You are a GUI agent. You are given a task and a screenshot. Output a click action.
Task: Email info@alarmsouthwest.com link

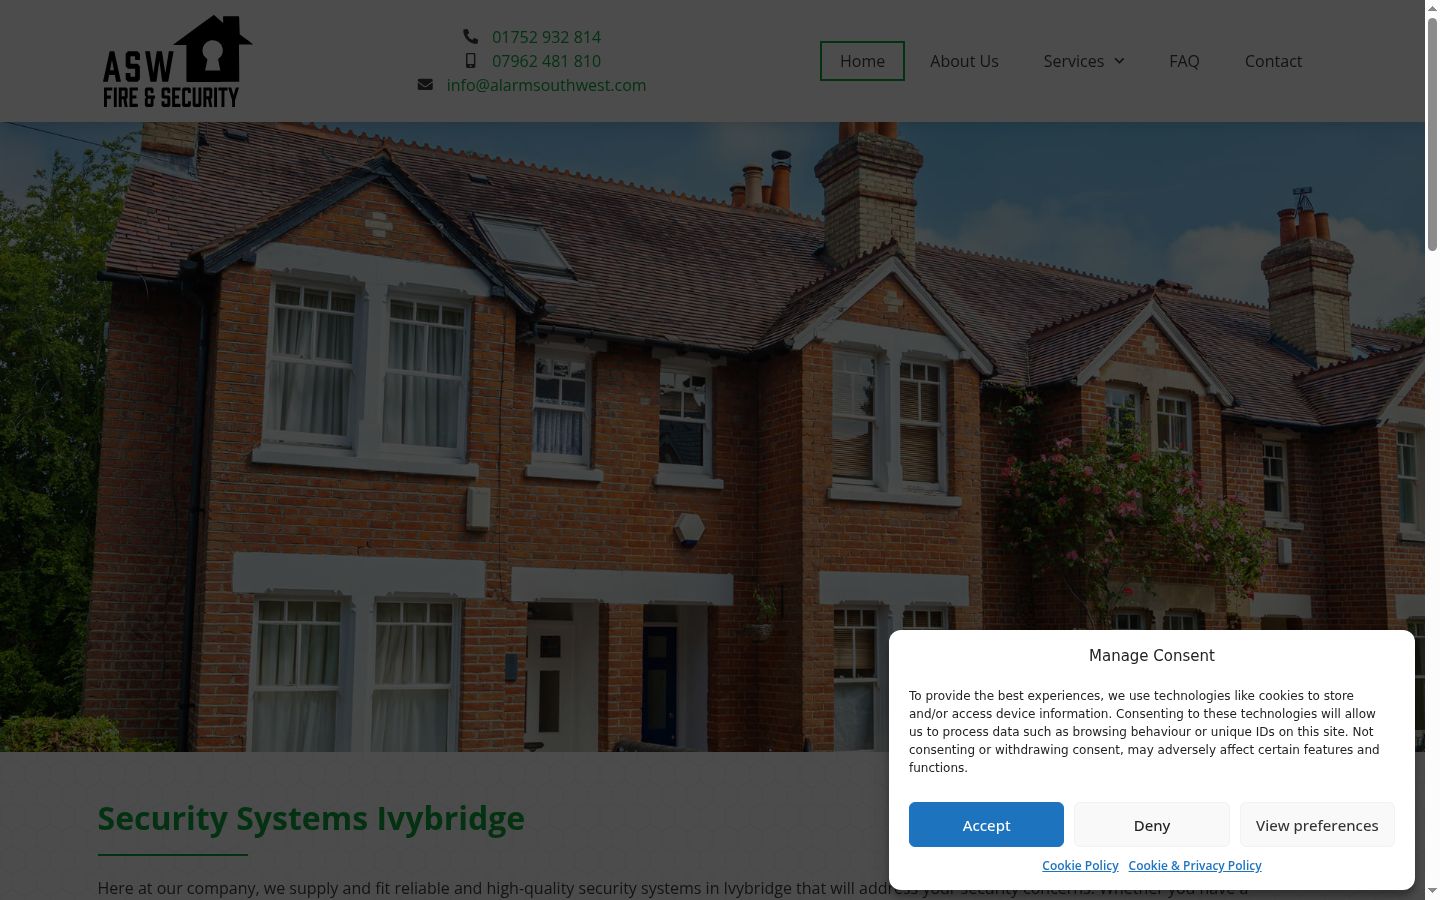click(546, 85)
